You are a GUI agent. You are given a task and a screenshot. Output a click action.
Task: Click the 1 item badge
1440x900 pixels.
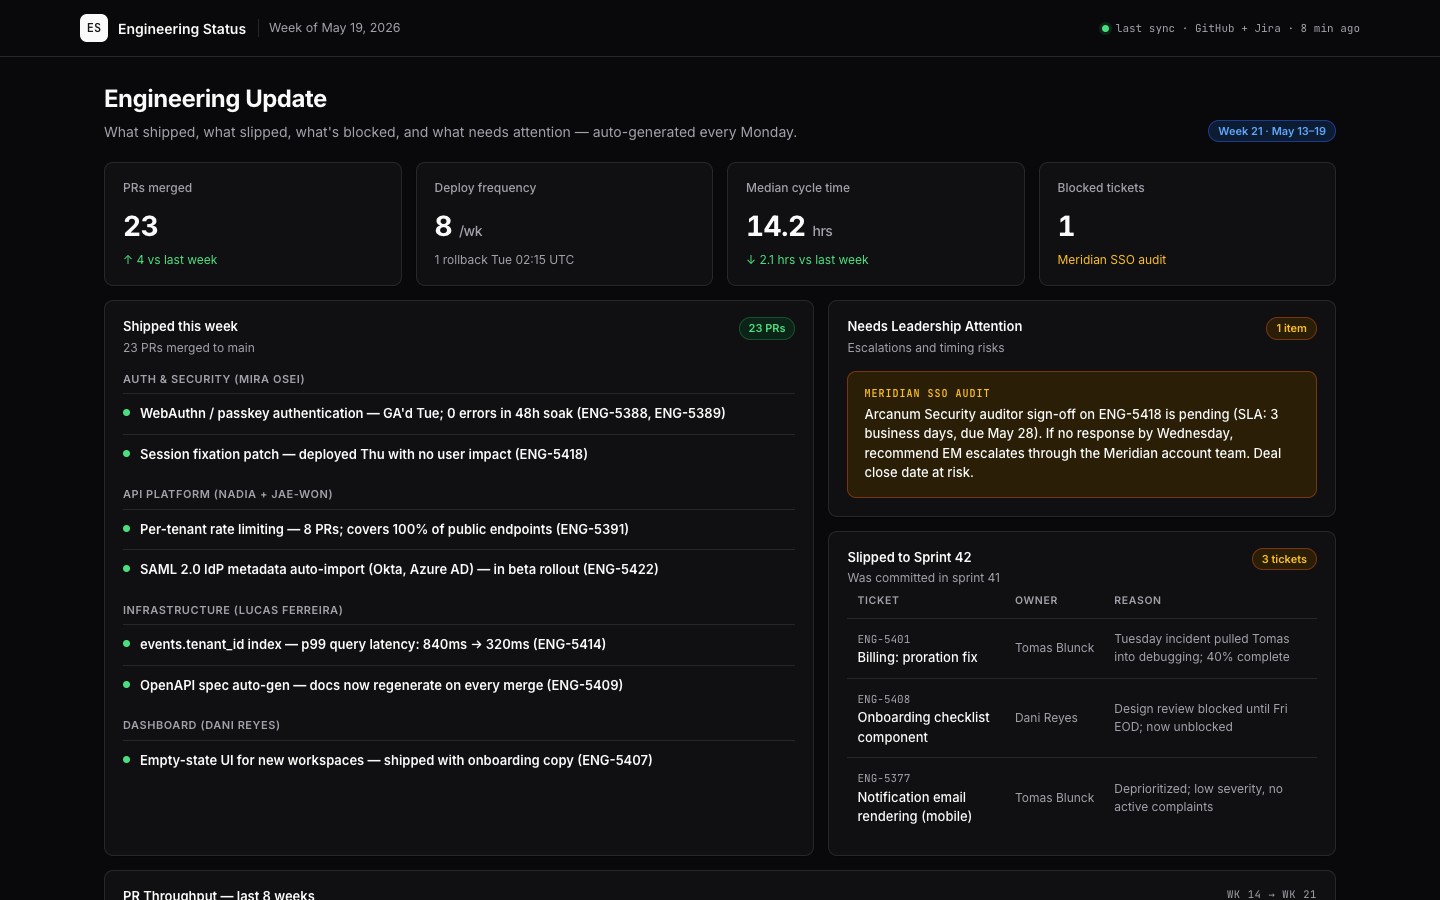1291,328
